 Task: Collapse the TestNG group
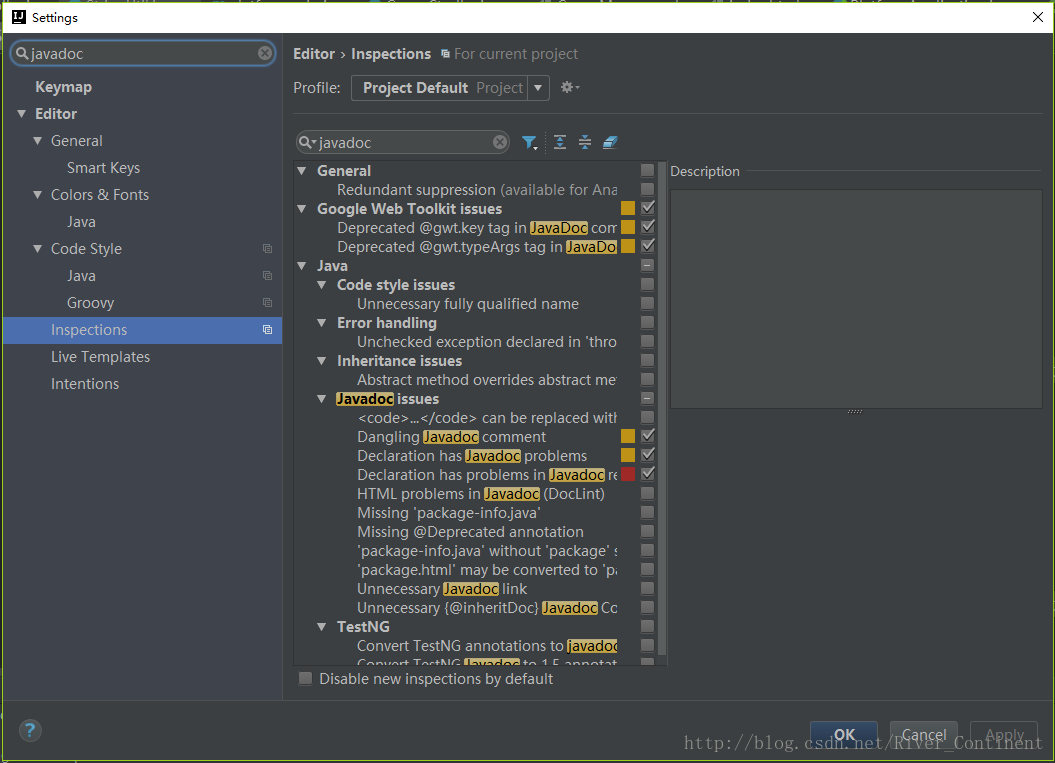[x=322, y=626]
